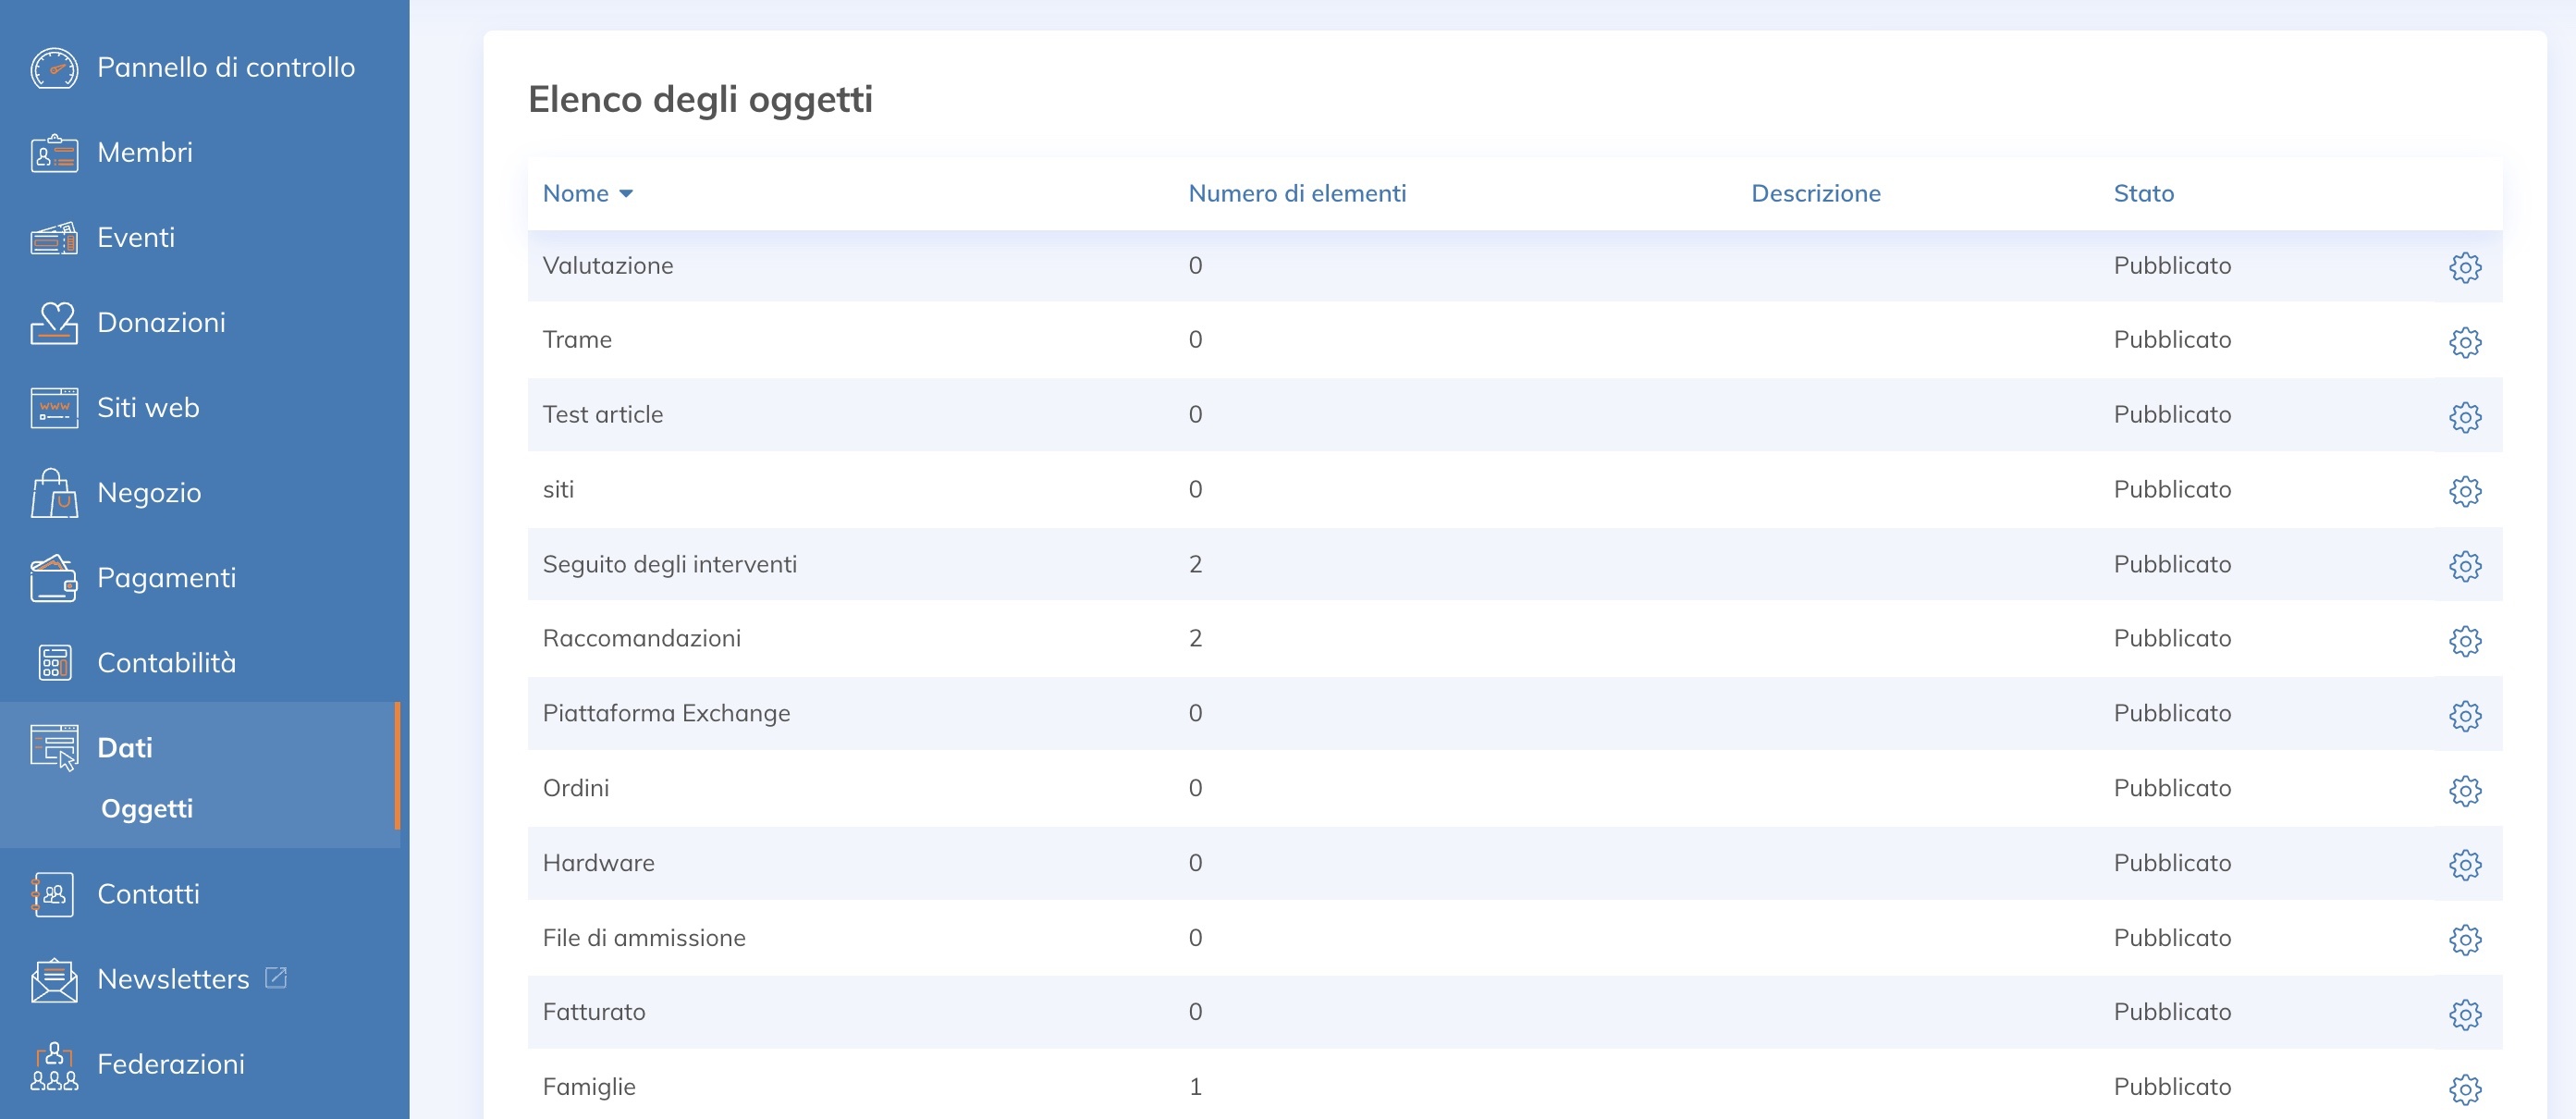
Task: Open the Piattaforma Exchange object row
Action: tap(666, 713)
